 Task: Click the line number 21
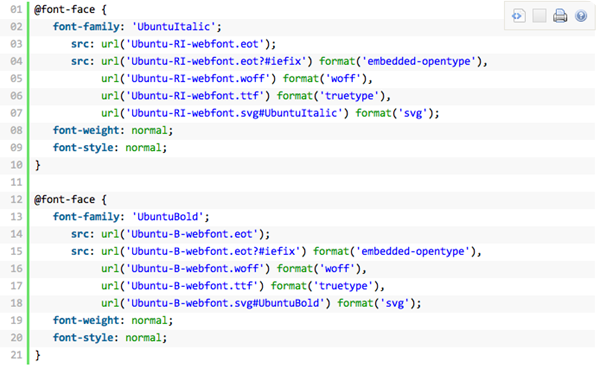(x=16, y=355)
